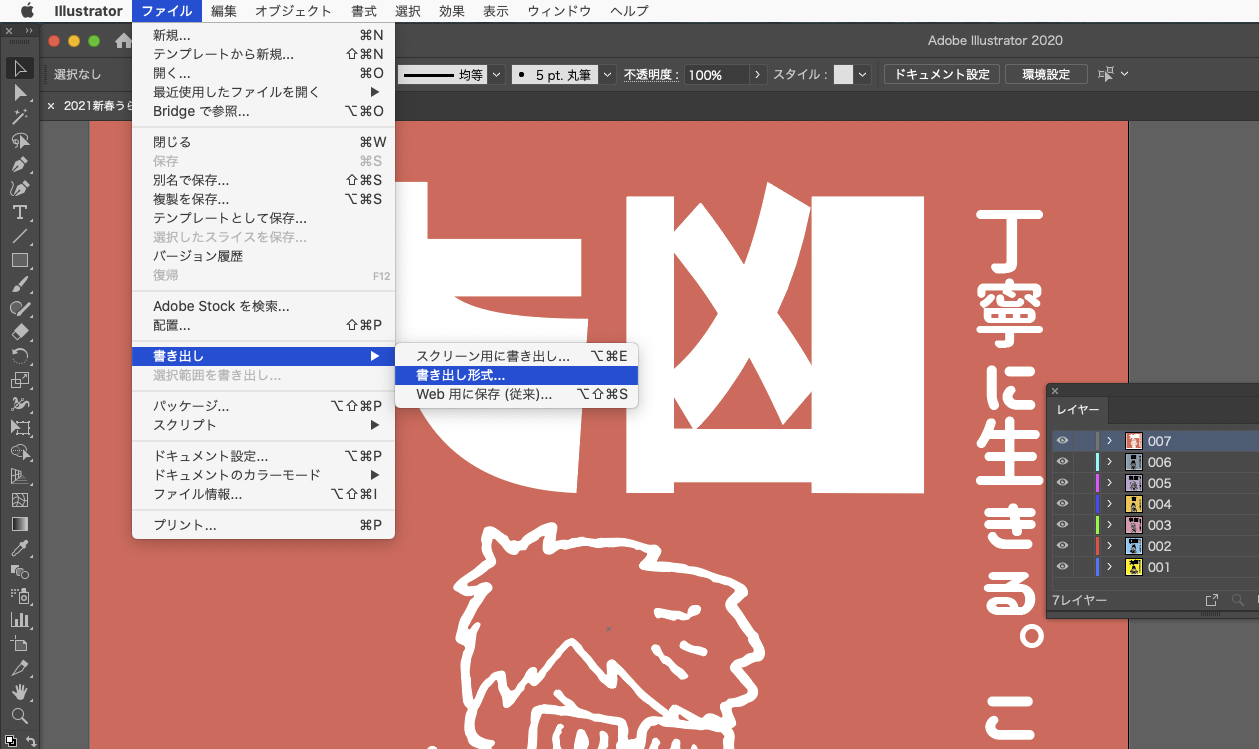1259x749 pixels.
Task: Activate the Eyedropper tool
Action: [19, 548]
